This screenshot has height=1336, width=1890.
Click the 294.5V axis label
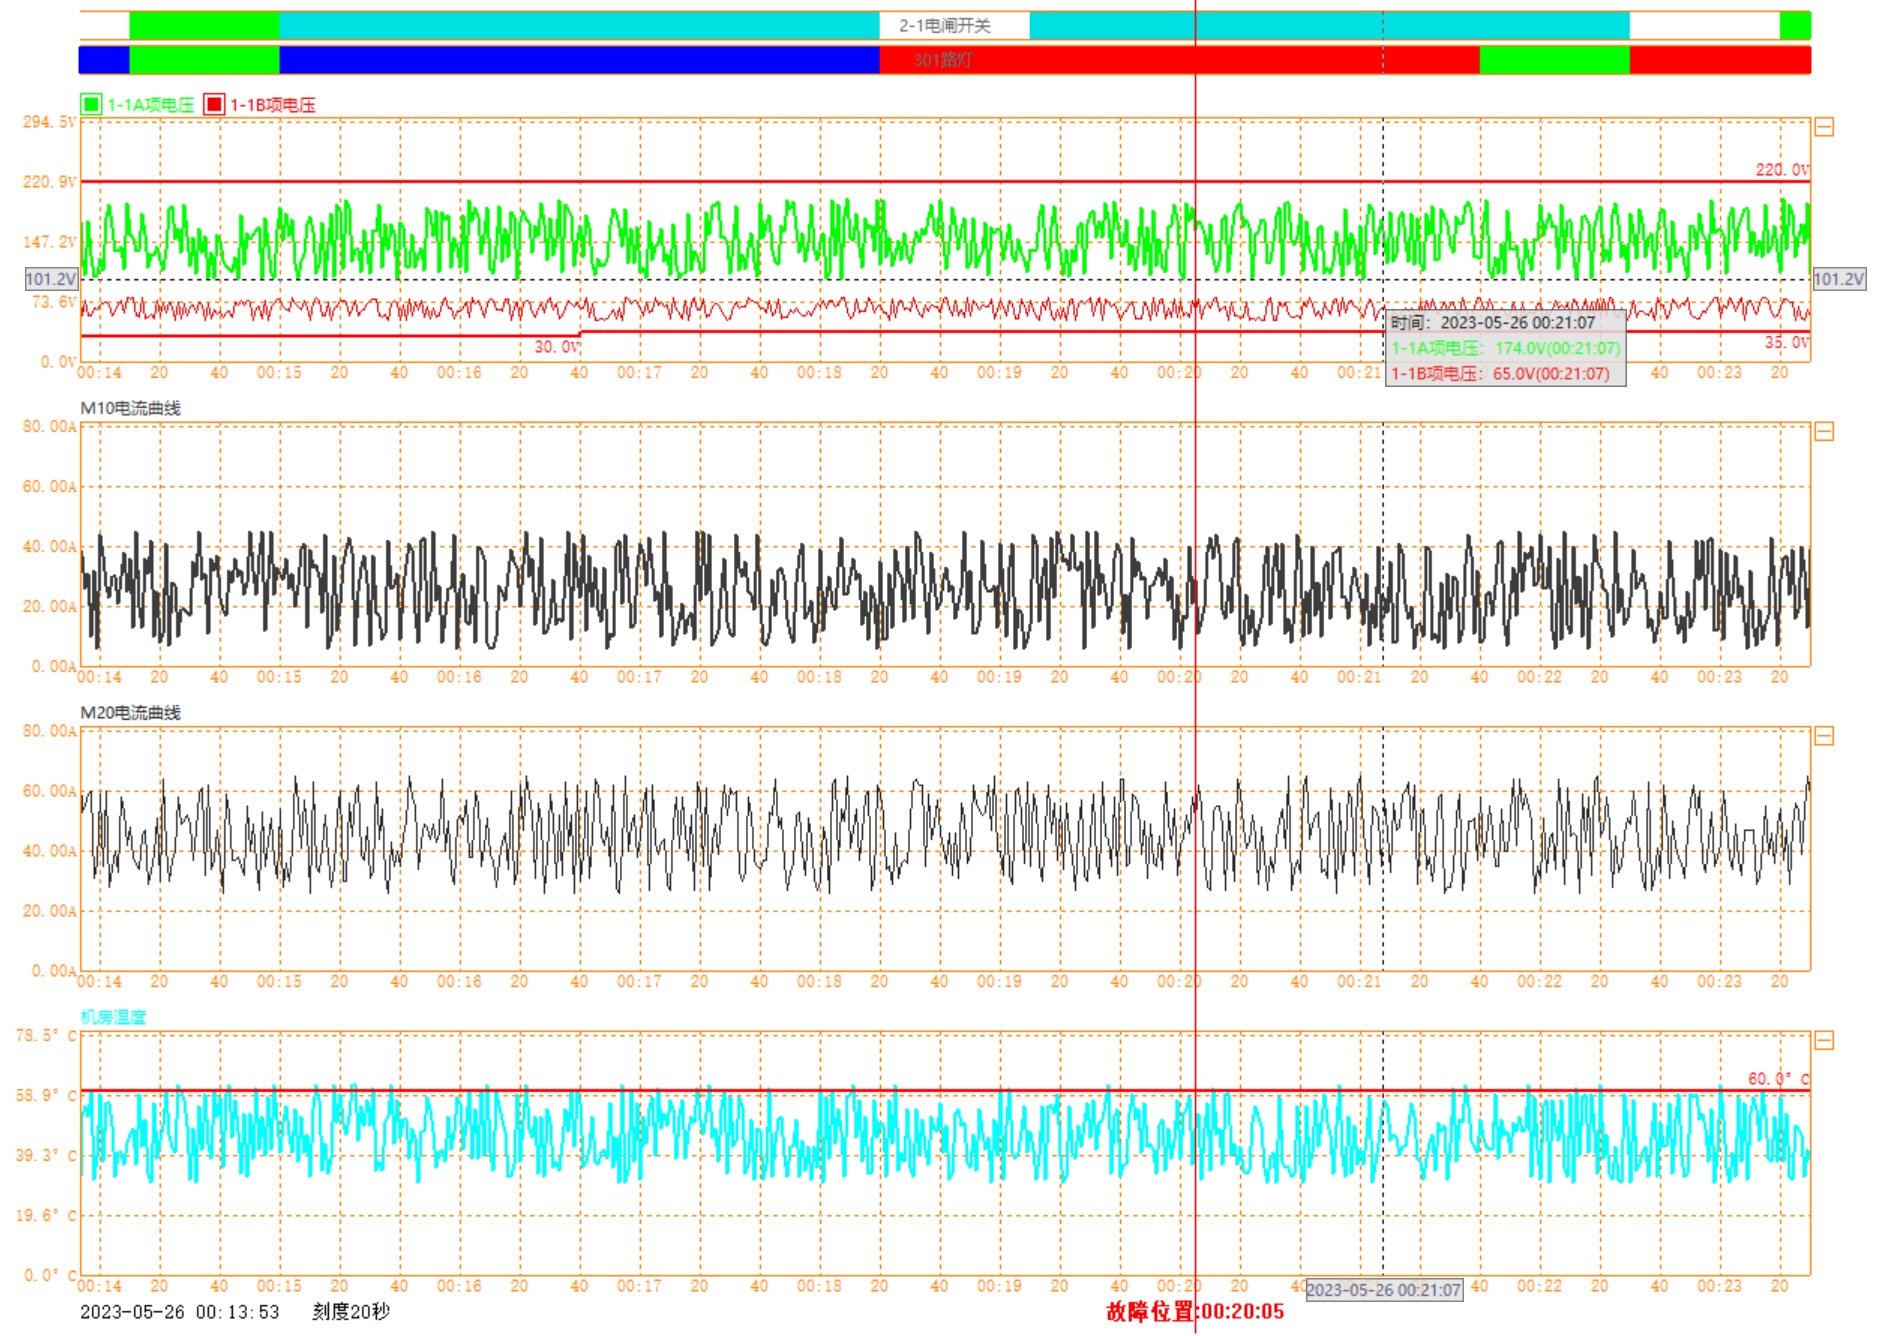click(x=49, y=122)
